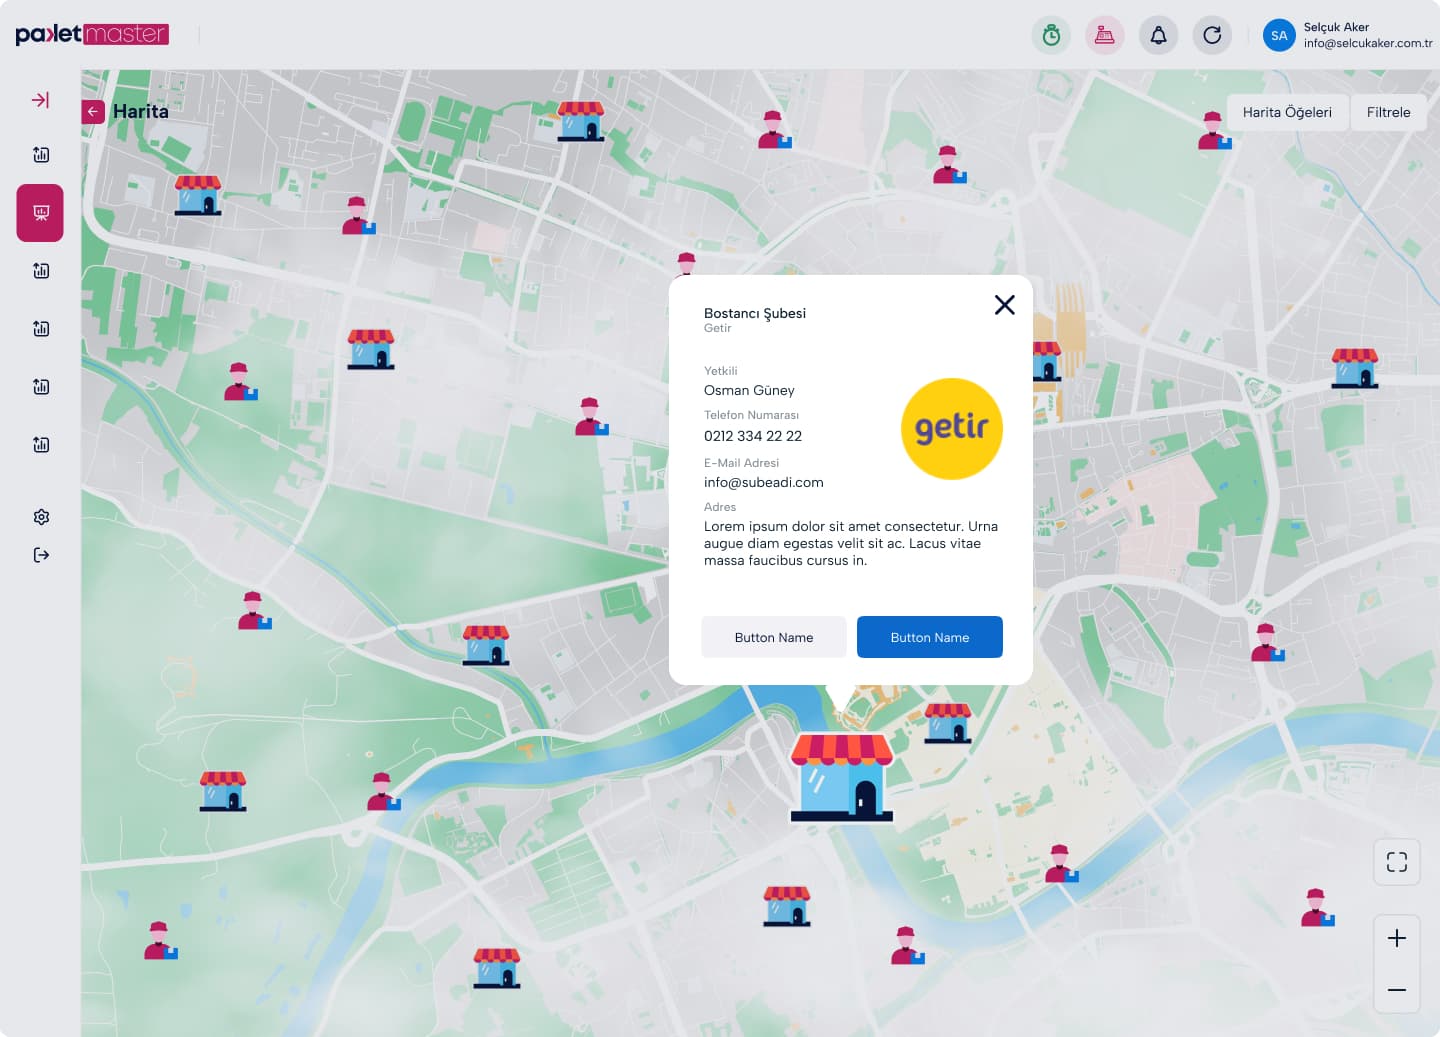Click the Getir subtitle under the branch name
This screenshot has height=1037, width=1440.
[x=717, y=328]
